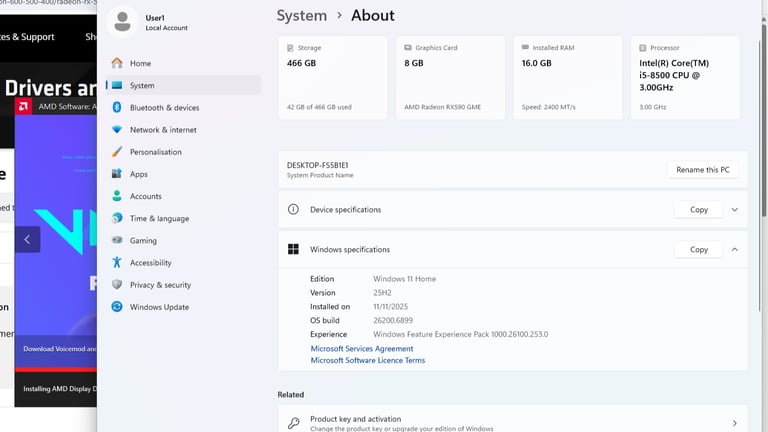Collapse the Windows specifications section

pyautogui.click(x=734, y=249)
